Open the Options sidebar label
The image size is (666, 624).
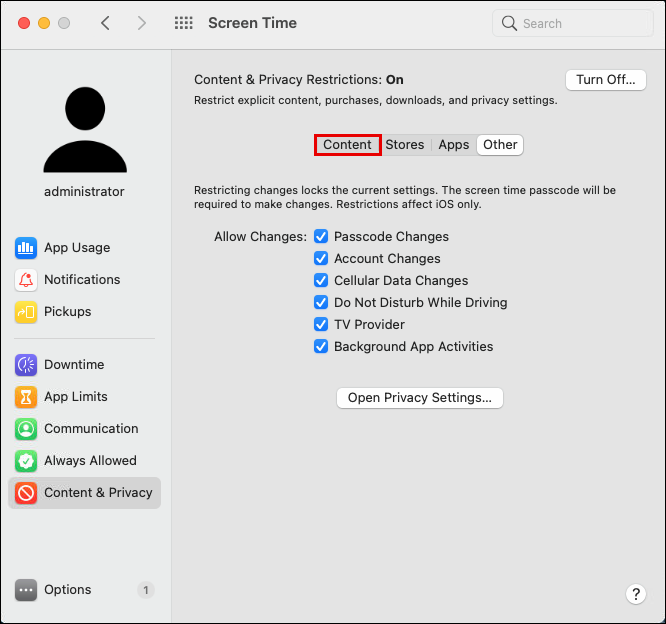click(x=68, y=590)
